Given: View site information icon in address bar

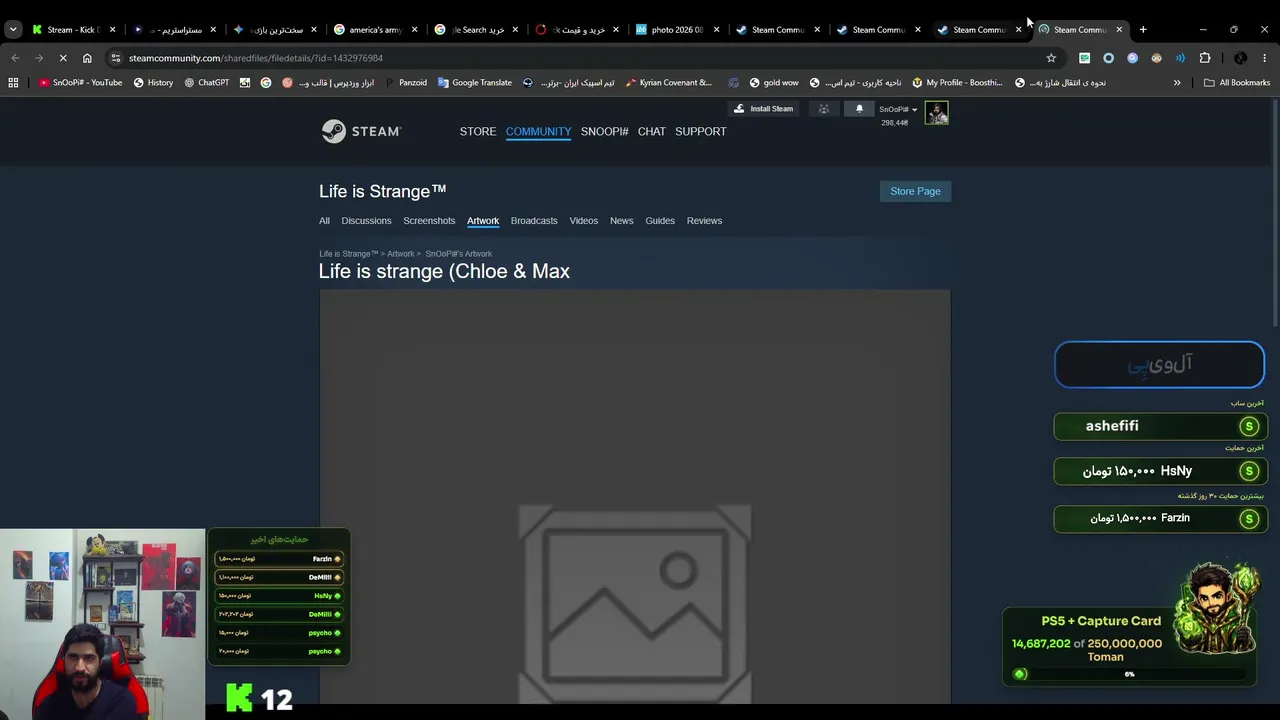Looking at the screenshot, I should [116, 58].
